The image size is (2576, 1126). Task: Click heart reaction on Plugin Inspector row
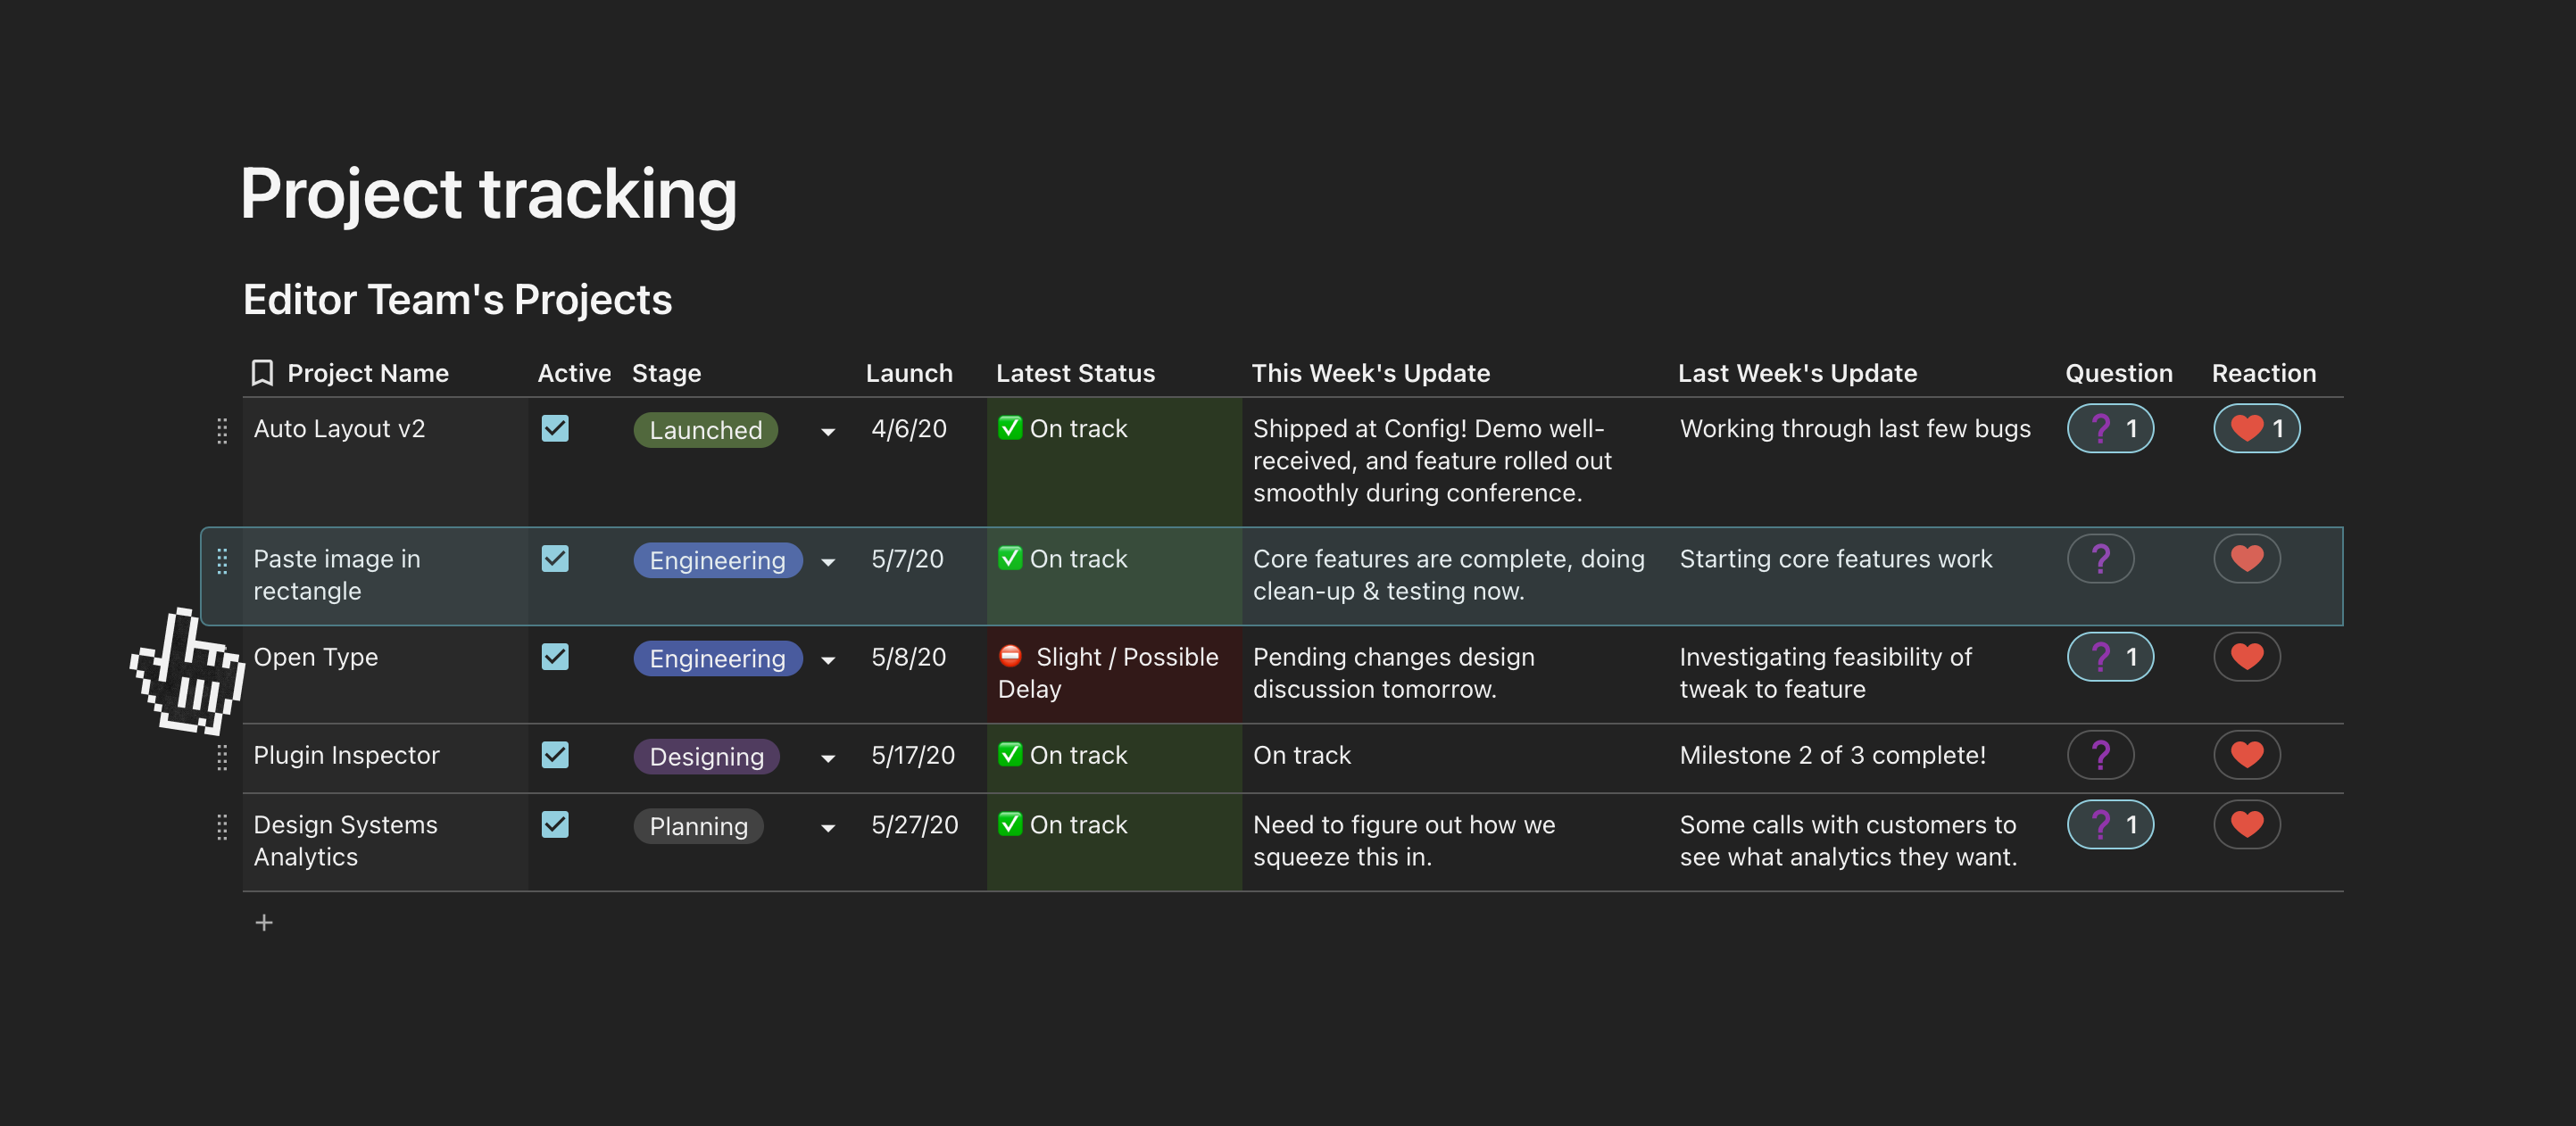point(2246,755)
